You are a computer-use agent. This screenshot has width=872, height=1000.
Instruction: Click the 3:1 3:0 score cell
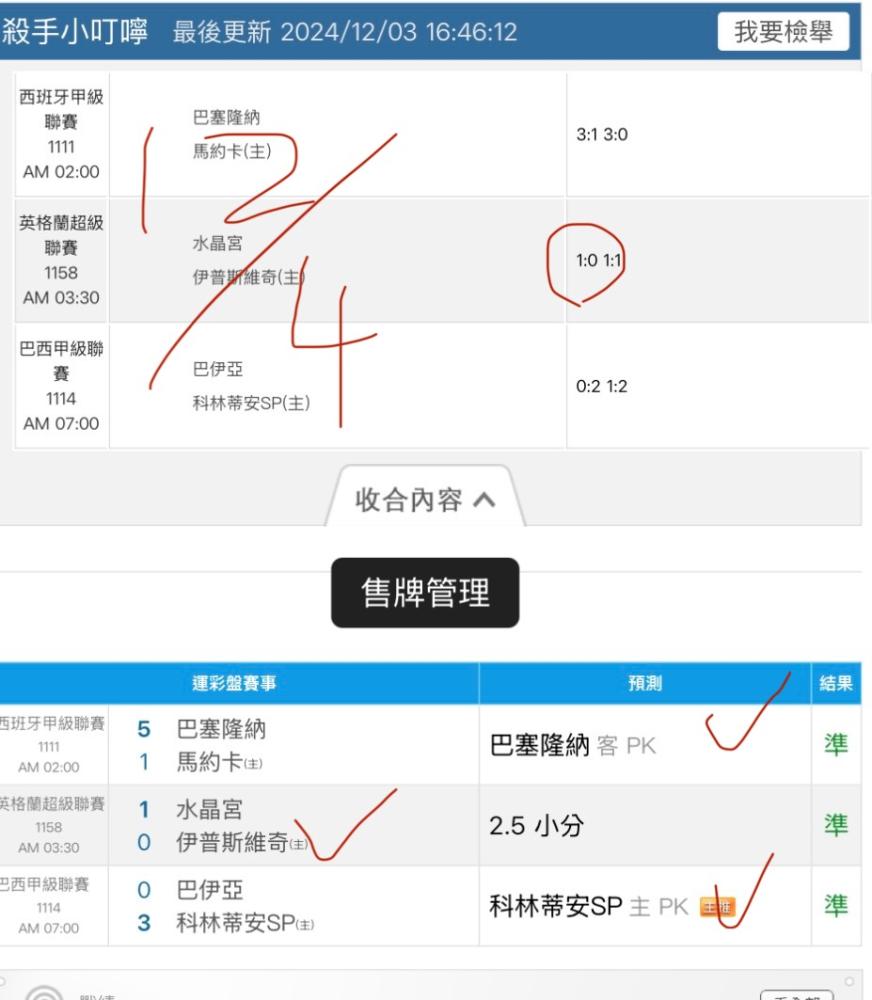[x=602, y=135]
